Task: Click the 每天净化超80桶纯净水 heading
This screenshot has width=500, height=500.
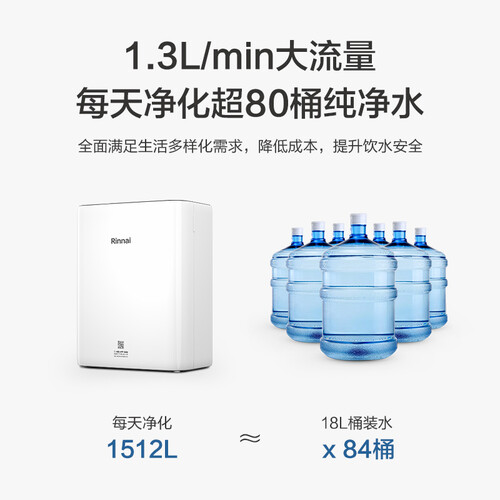Action: [250, 103]
